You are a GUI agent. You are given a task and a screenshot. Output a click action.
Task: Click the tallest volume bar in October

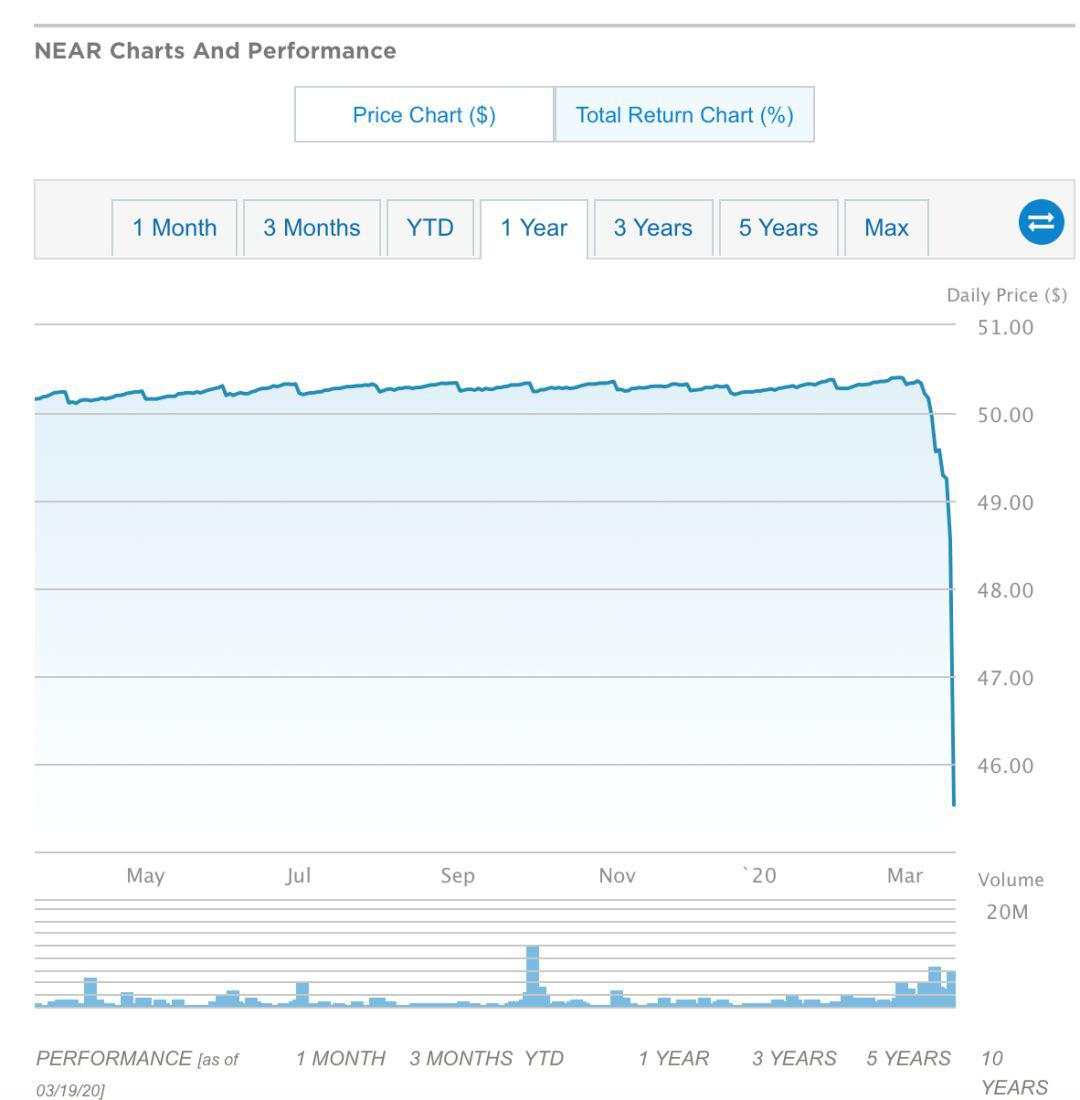tap(532, 975)
